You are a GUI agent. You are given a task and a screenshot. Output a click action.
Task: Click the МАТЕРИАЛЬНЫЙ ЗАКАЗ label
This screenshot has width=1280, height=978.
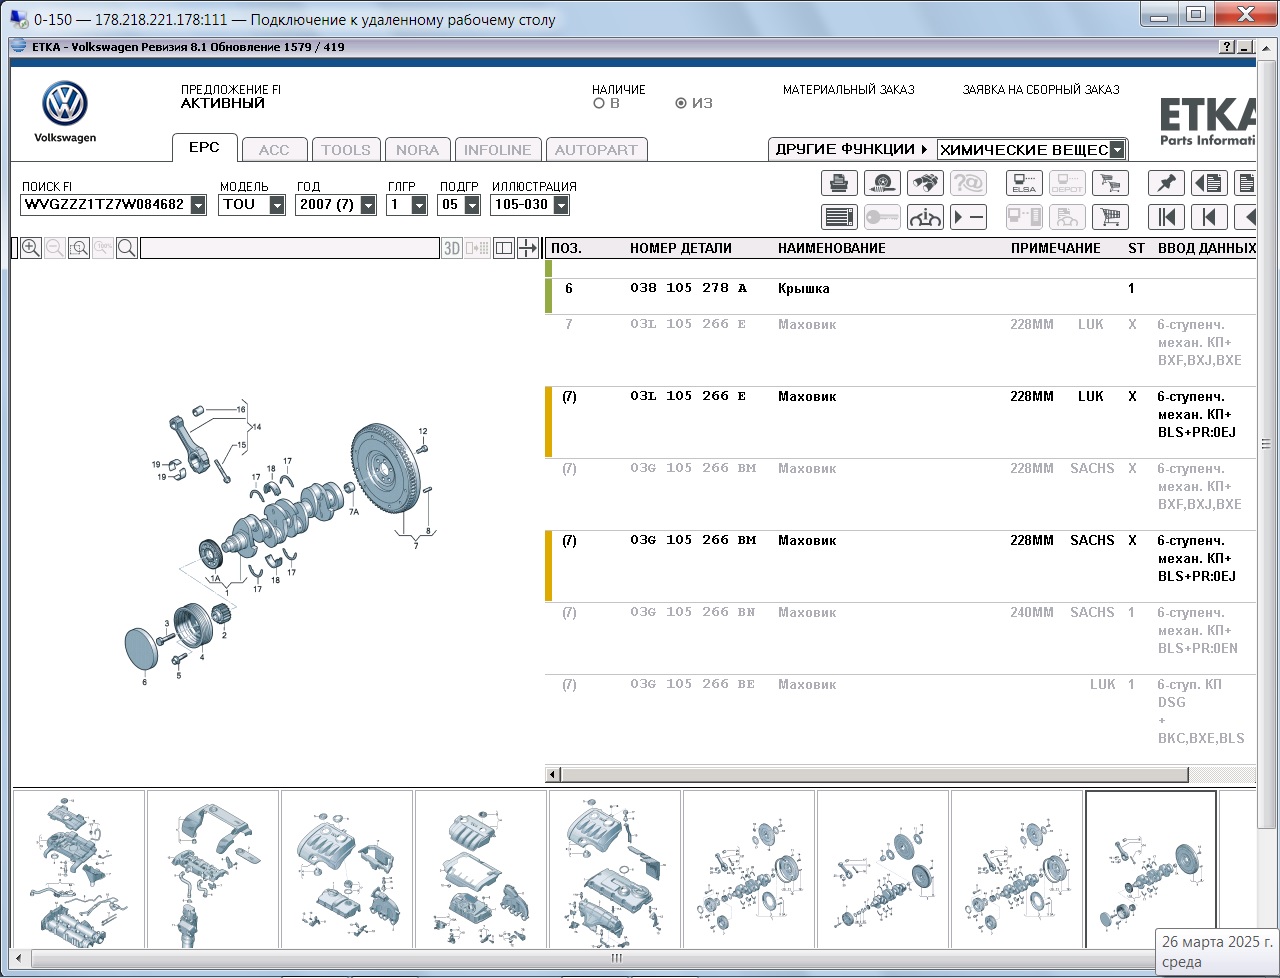849,90
